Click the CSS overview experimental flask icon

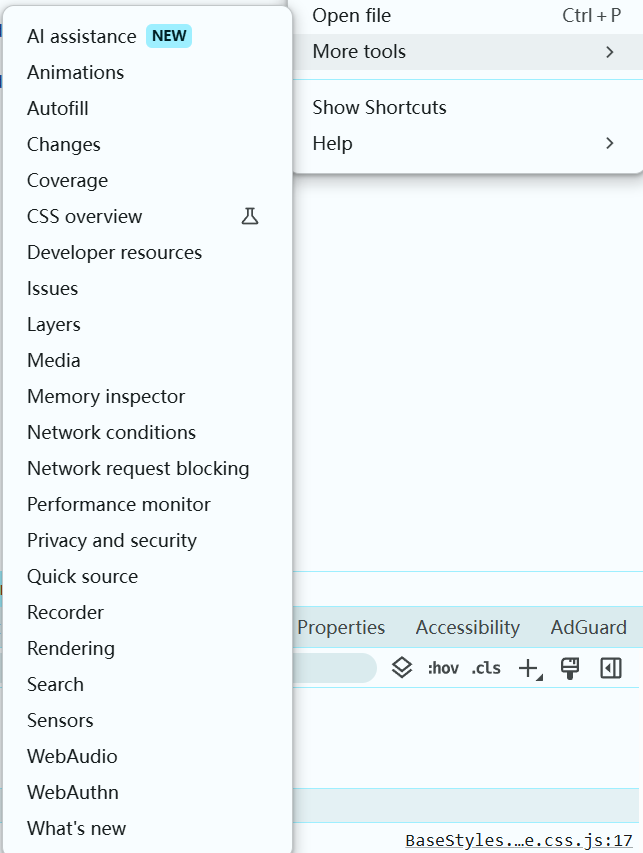[x=250, y=216]
